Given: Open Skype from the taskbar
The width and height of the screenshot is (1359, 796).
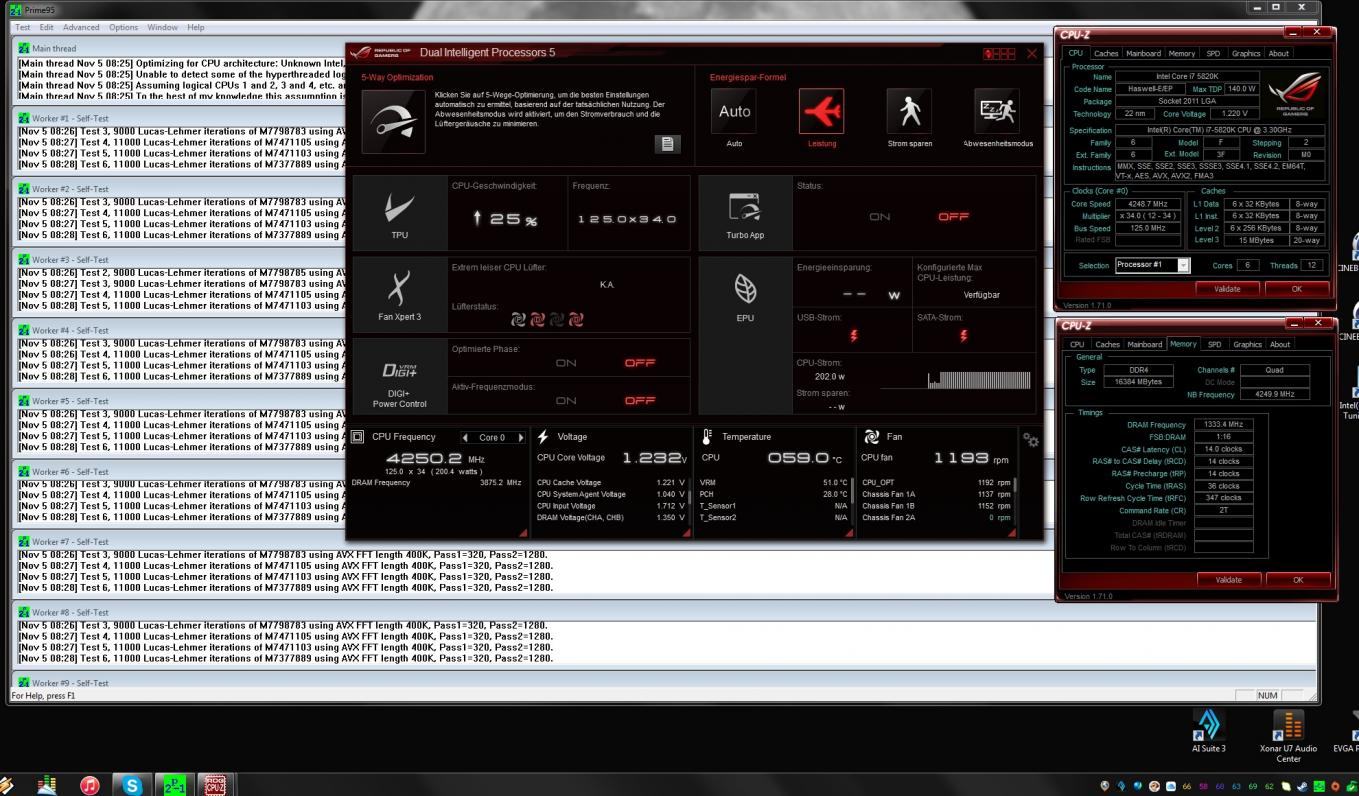Looking at the screenshot, I should click(x=131, y=785).
